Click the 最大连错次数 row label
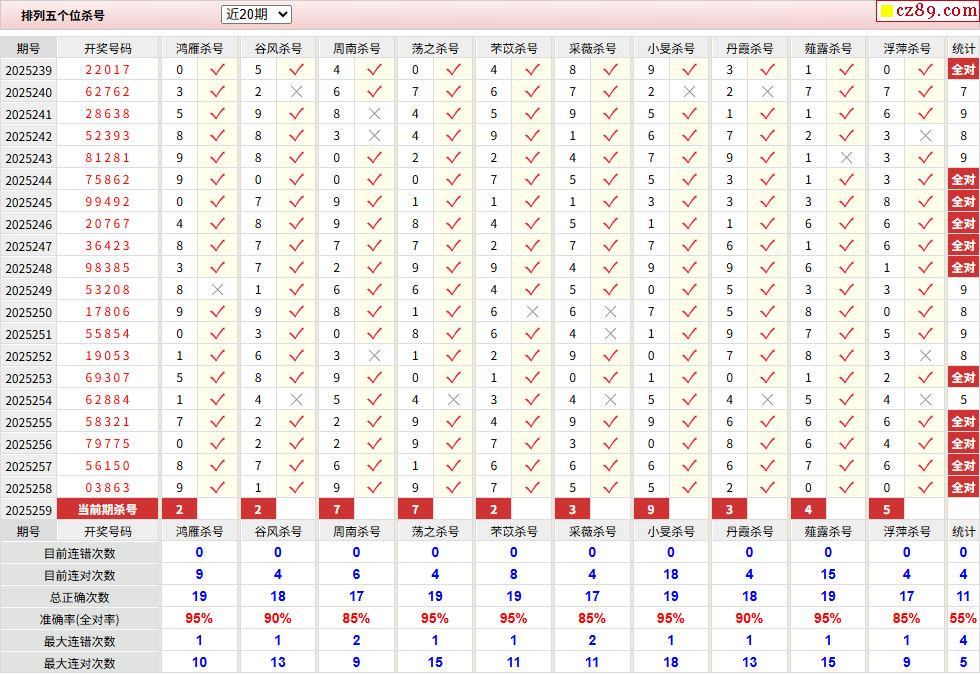The height and width of the screenshot is (674, 980). point(79,641)
